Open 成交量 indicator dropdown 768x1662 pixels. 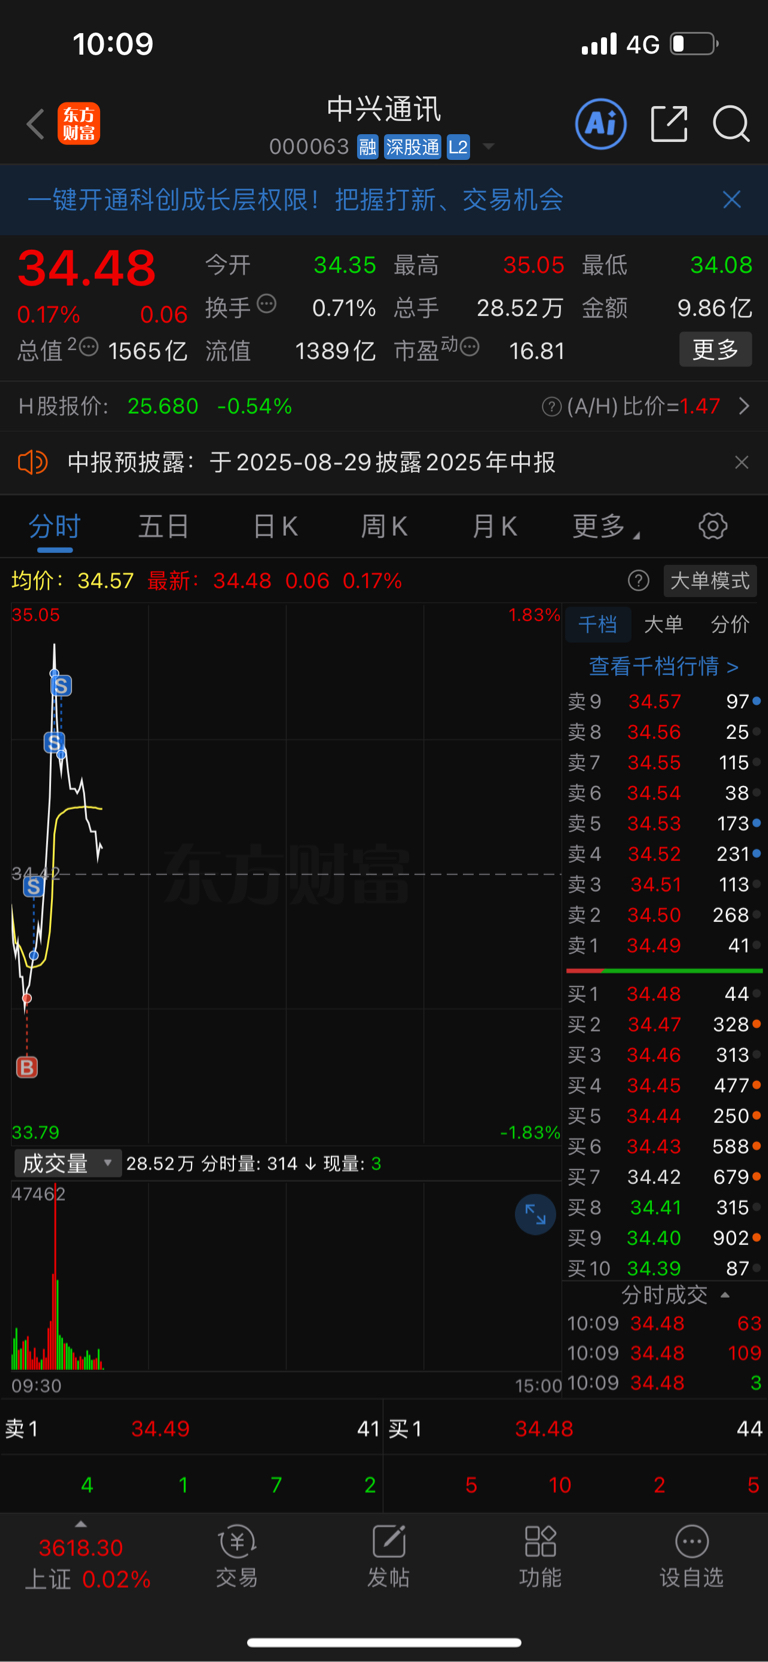coord(67,1163)
